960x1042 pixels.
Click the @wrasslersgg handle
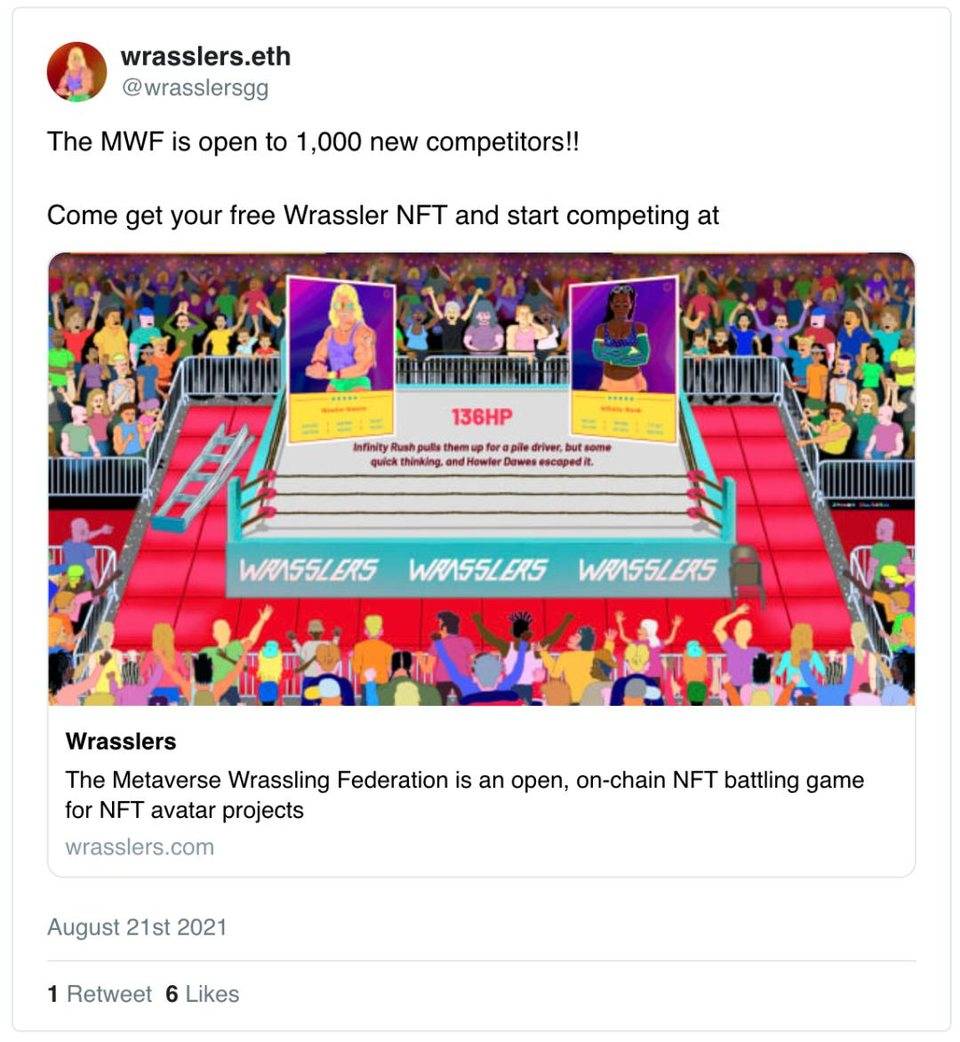pos(195,88)
